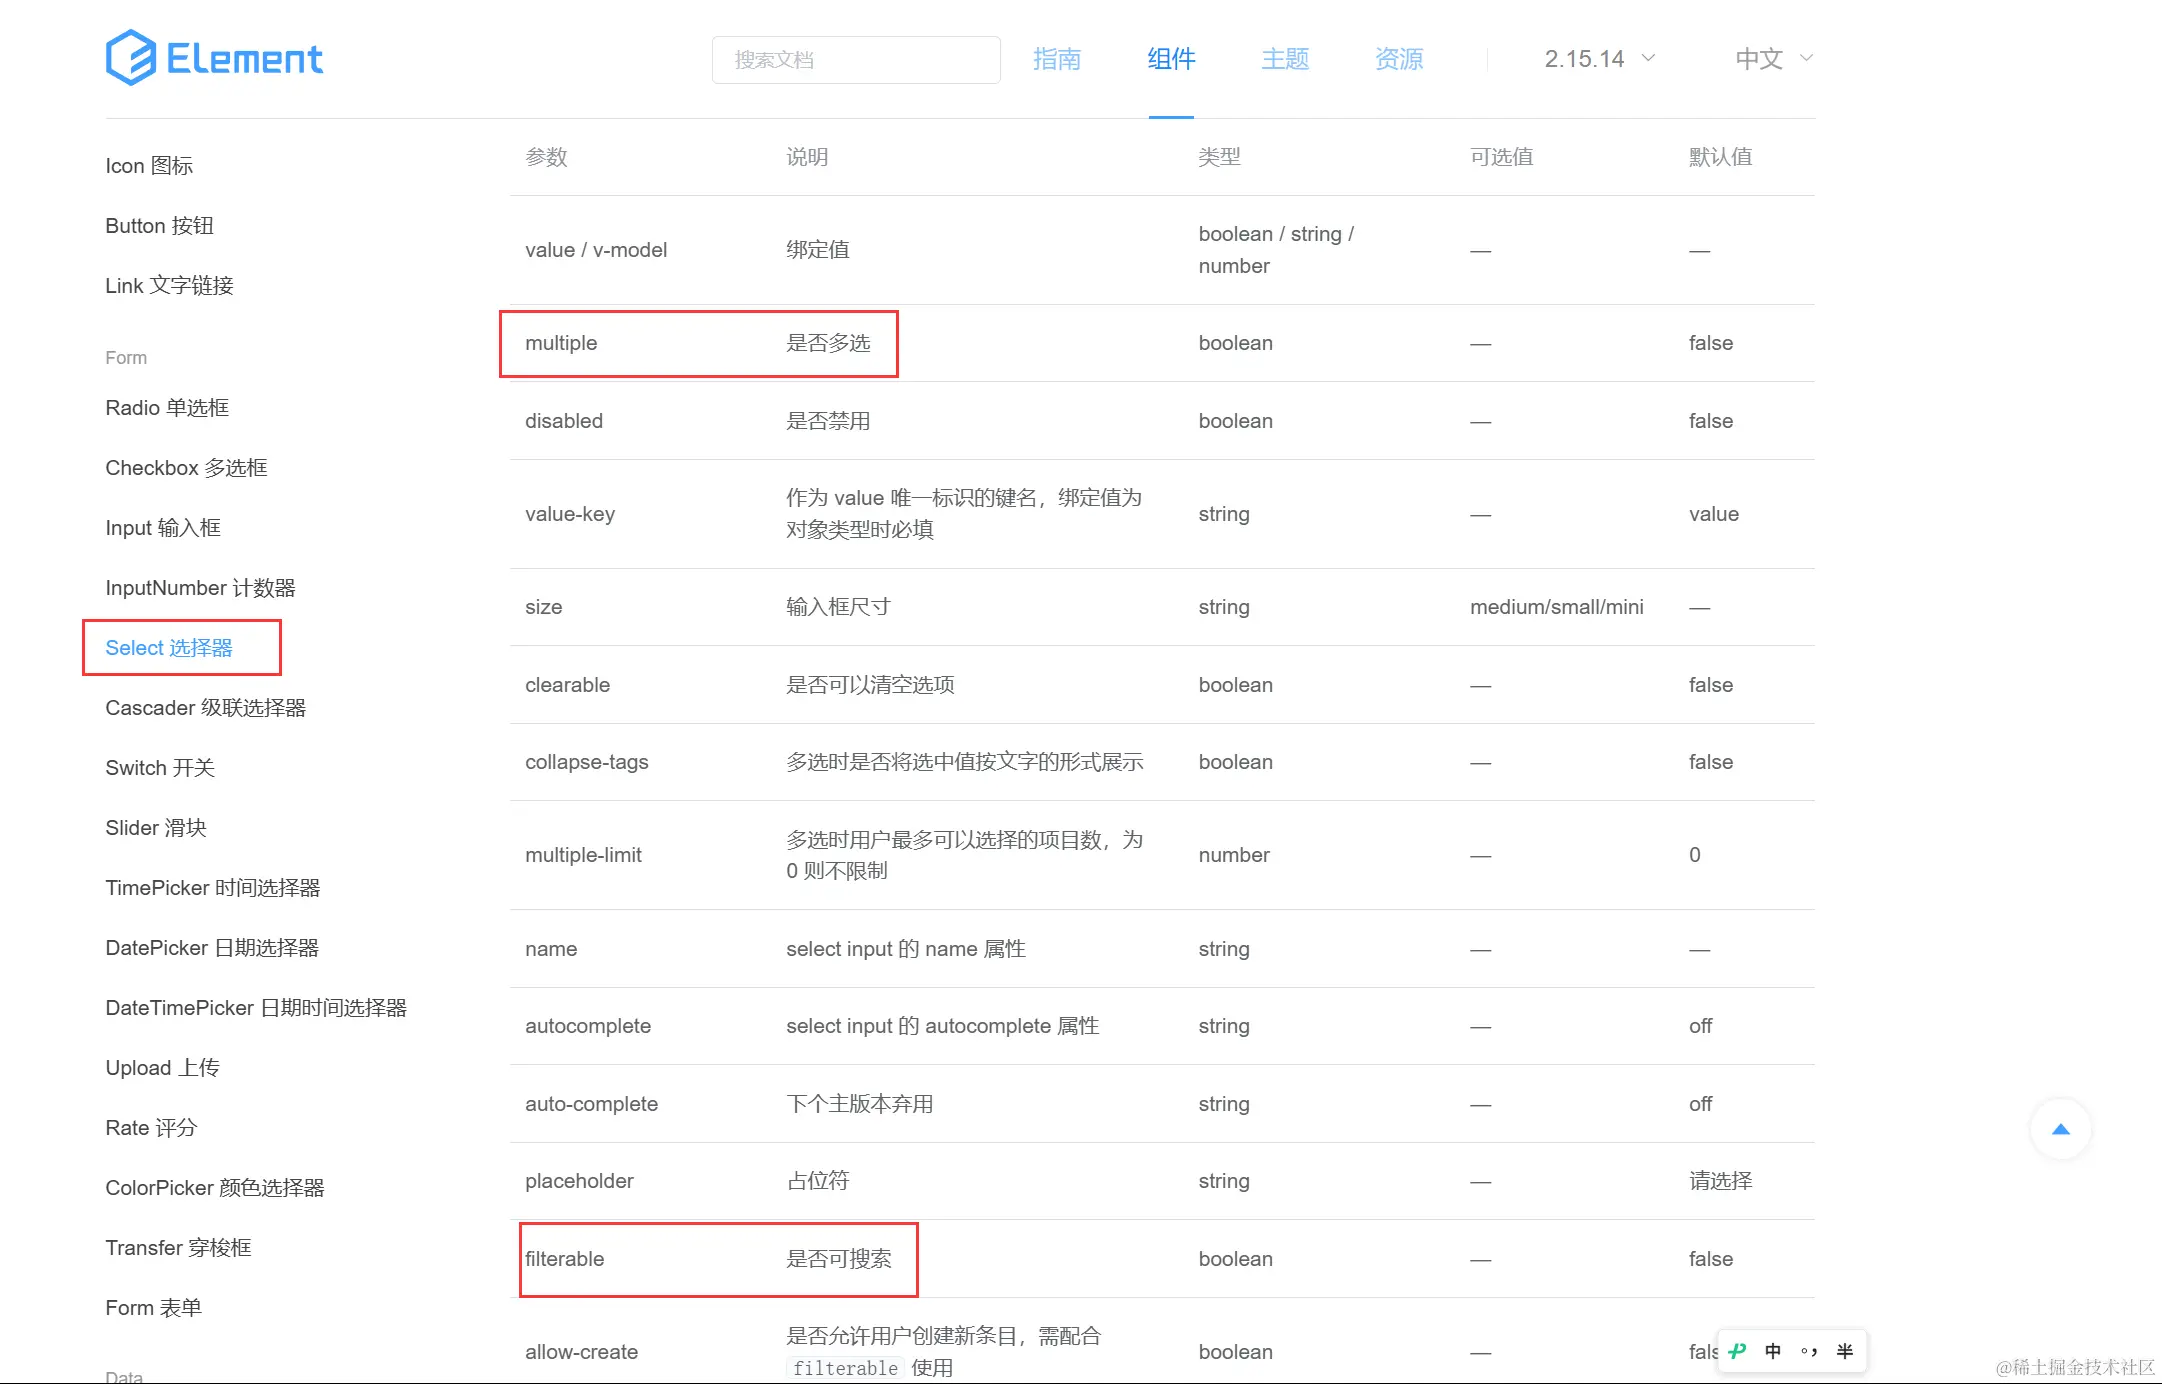Open Icon 图标 sidebar link

pos(149,166)
